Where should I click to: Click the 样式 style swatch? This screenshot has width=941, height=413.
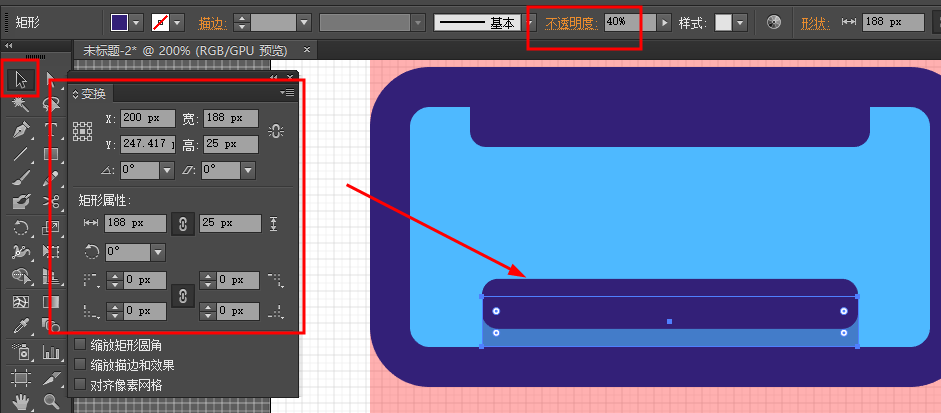point(723,23)
